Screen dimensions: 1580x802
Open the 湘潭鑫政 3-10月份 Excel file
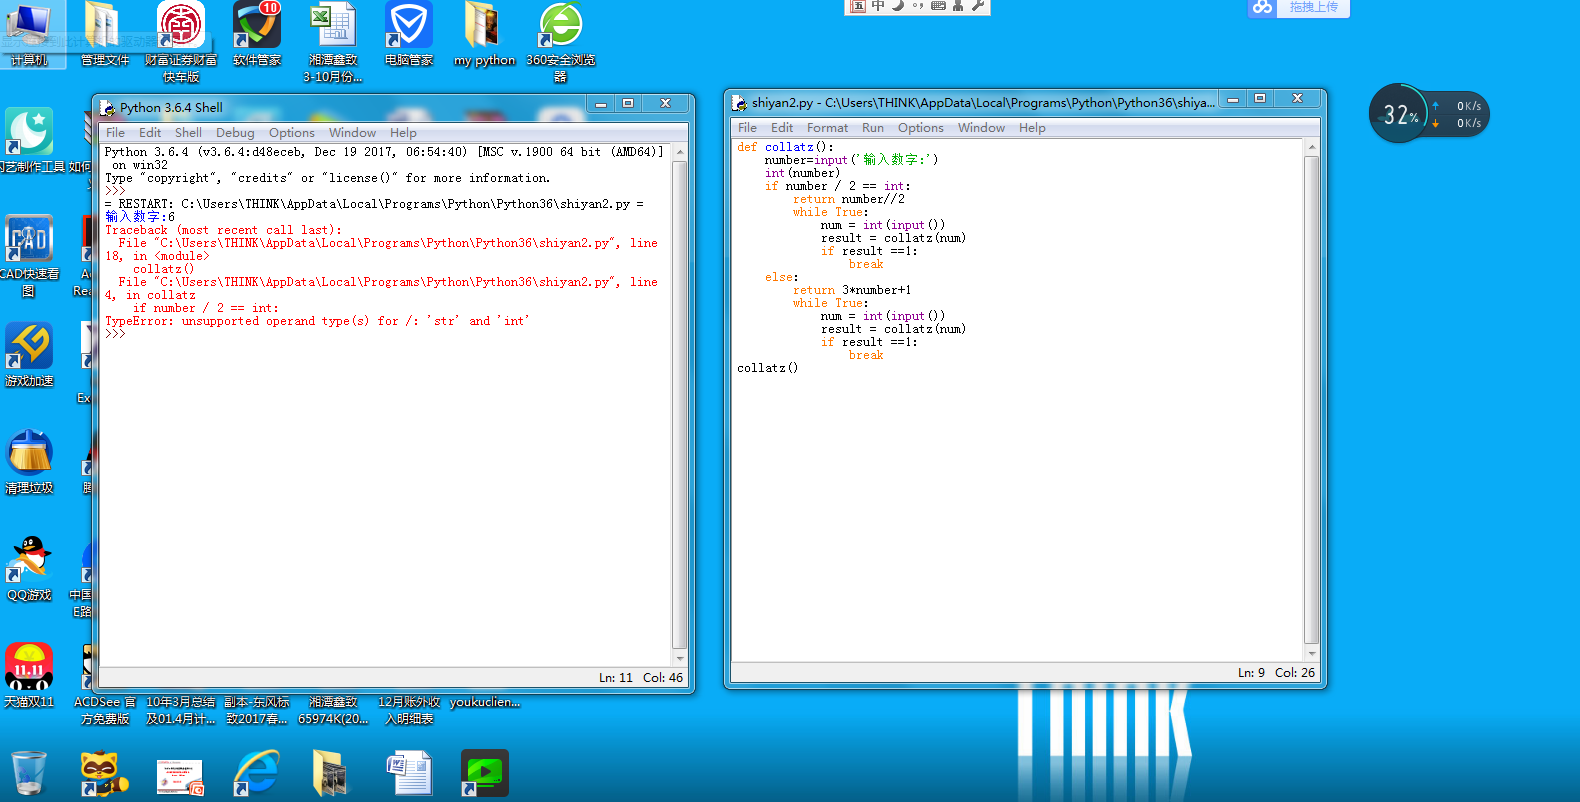pos(333,40)
